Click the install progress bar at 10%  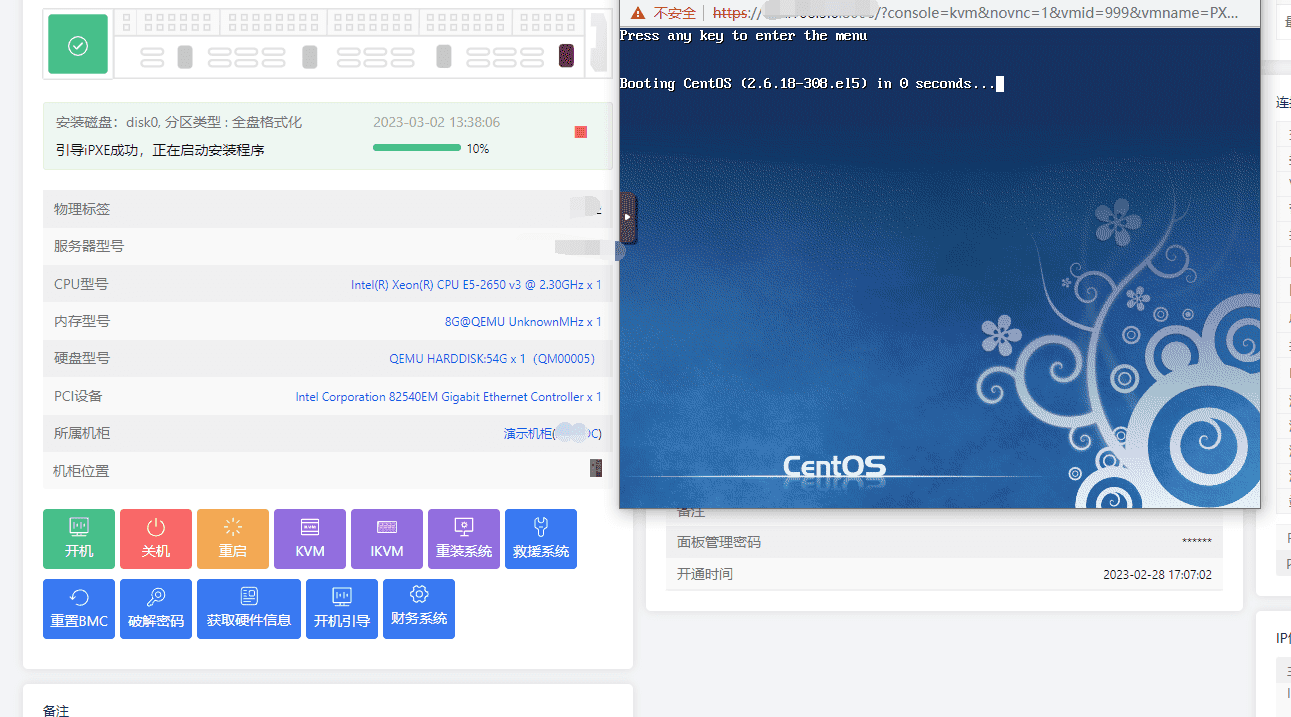click(417, 148)
